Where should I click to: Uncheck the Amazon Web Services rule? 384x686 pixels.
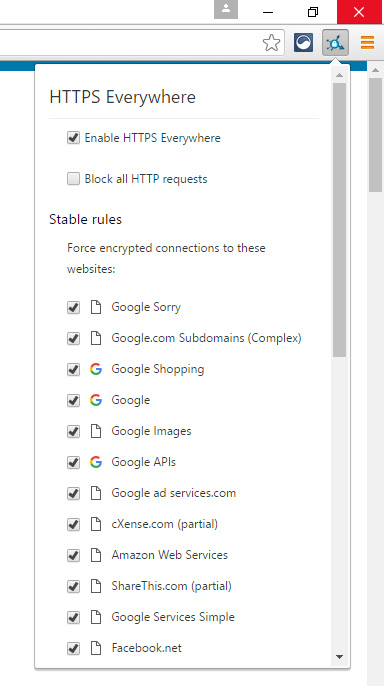coord(73,555)
